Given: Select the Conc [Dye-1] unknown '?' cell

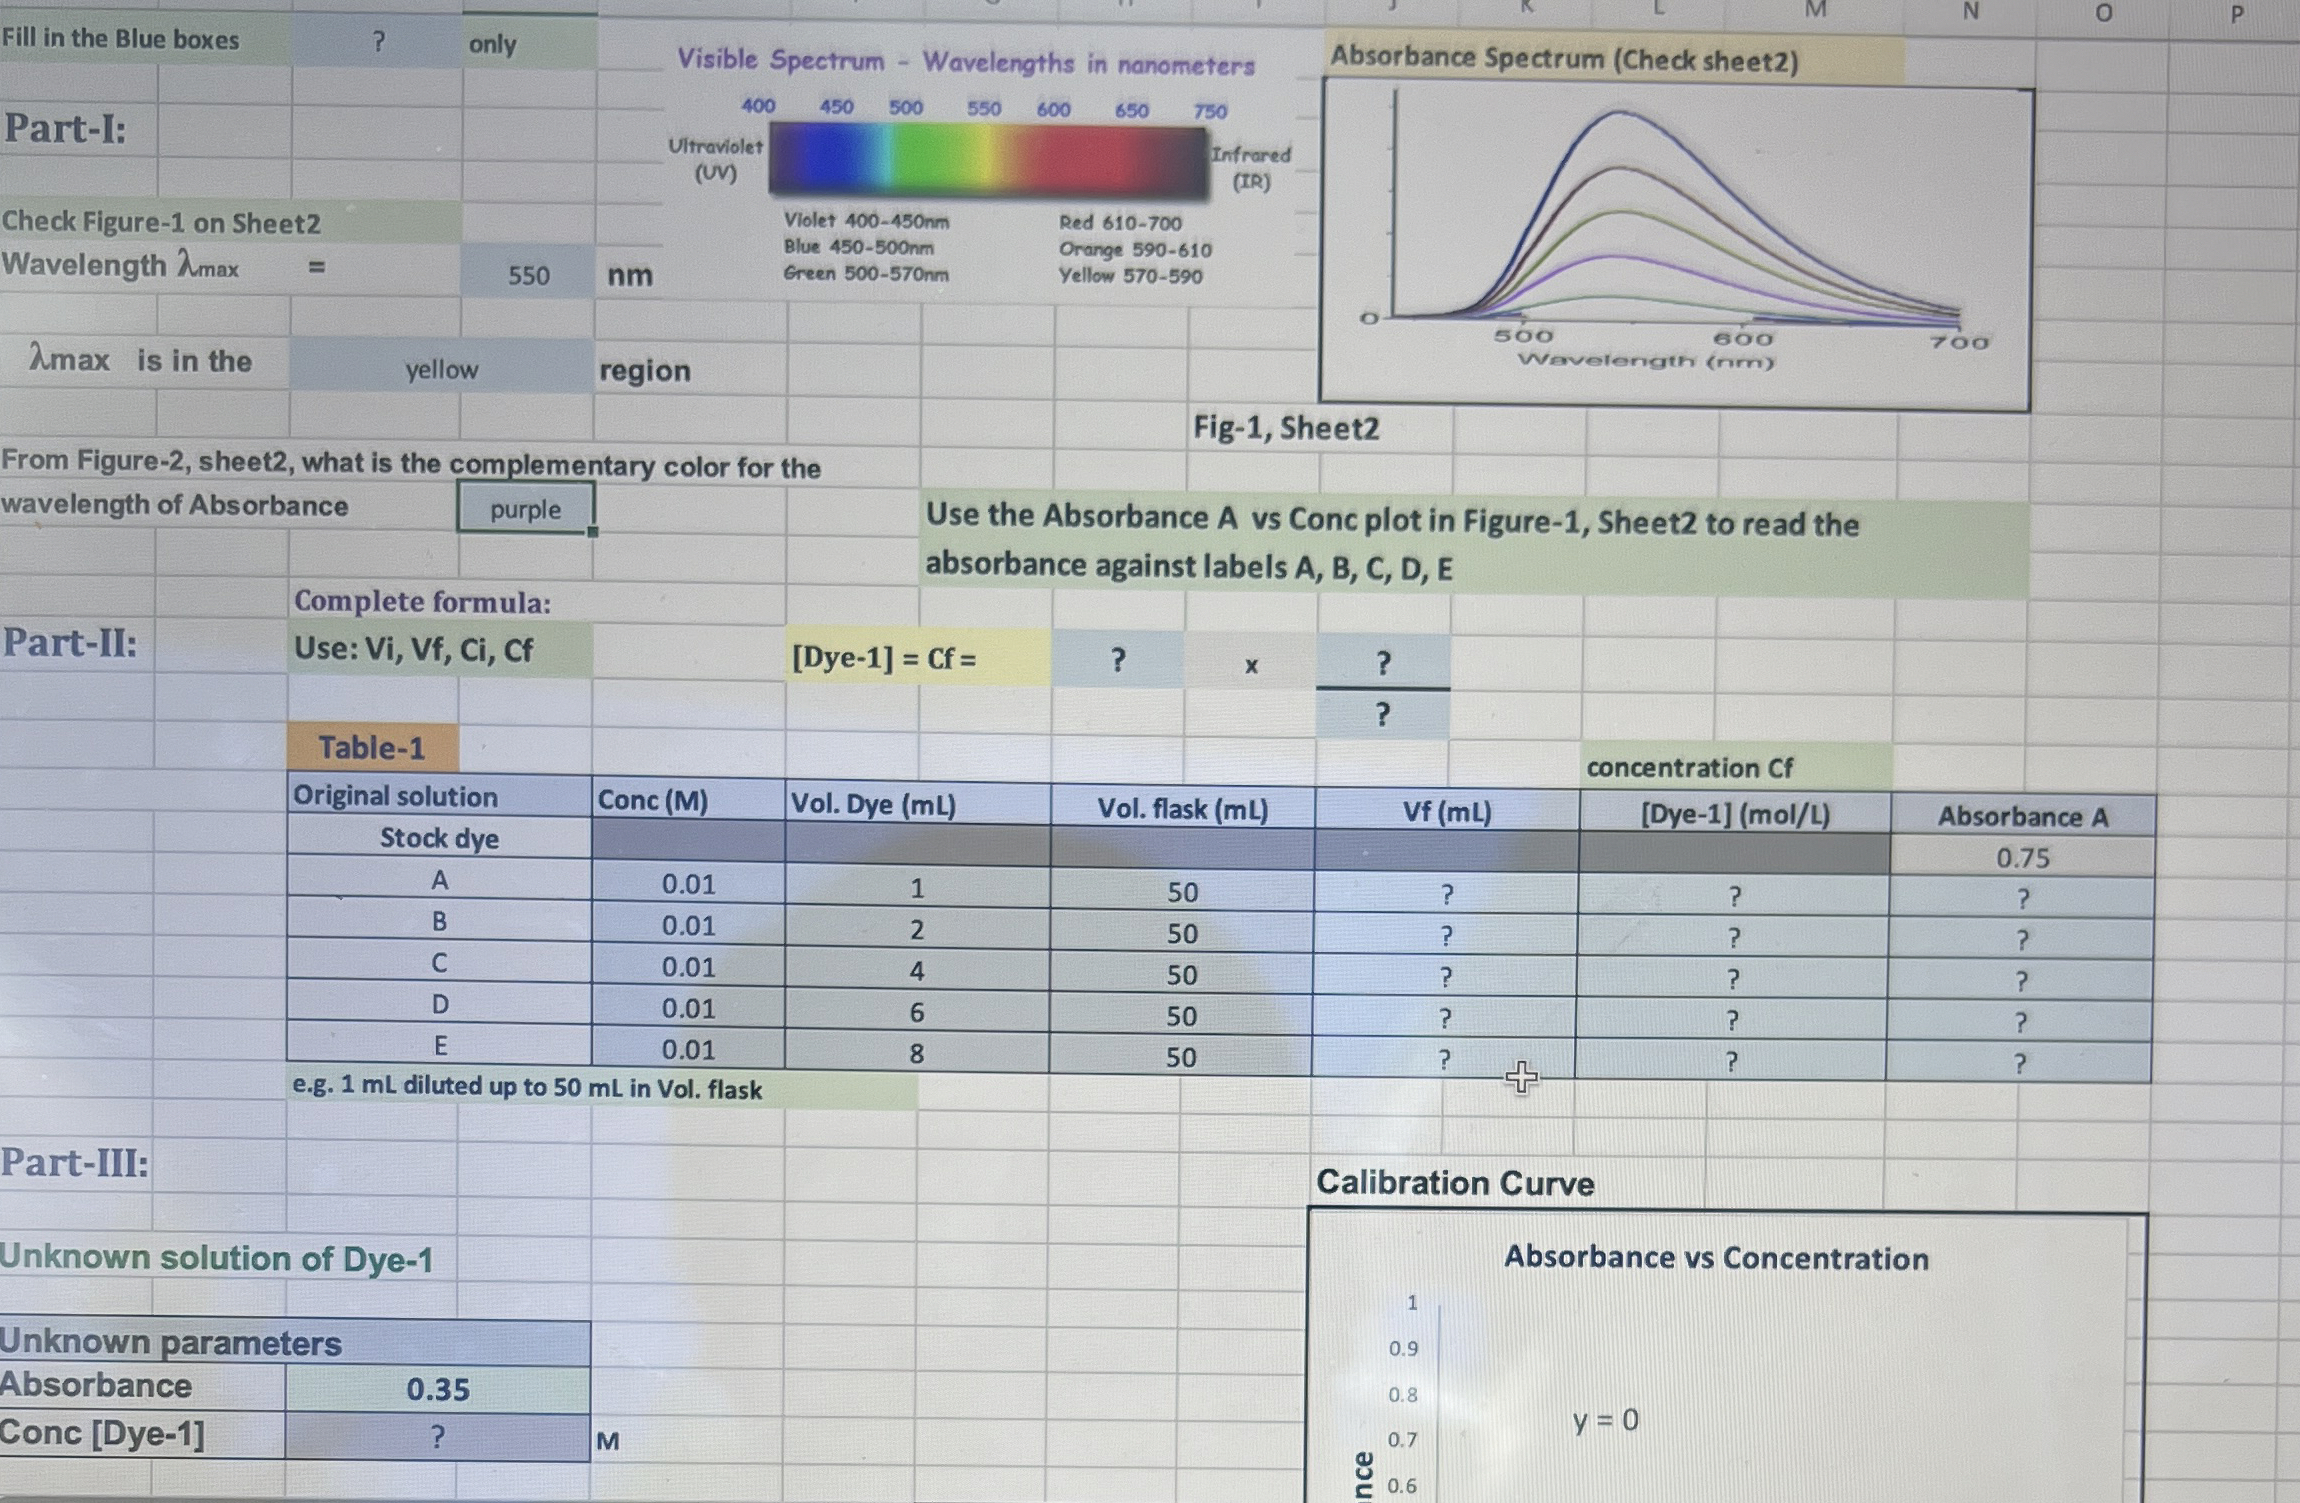Looking at the screenshot, I should click(437, 1432).
